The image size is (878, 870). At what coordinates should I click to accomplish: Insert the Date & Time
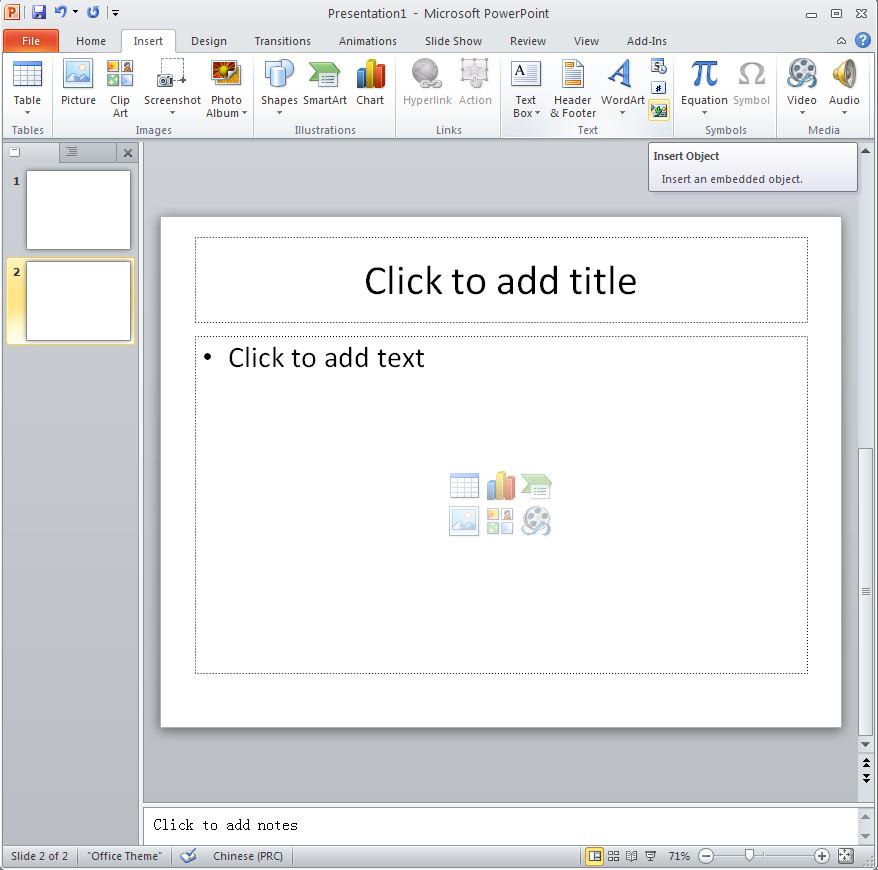point(657,67)
